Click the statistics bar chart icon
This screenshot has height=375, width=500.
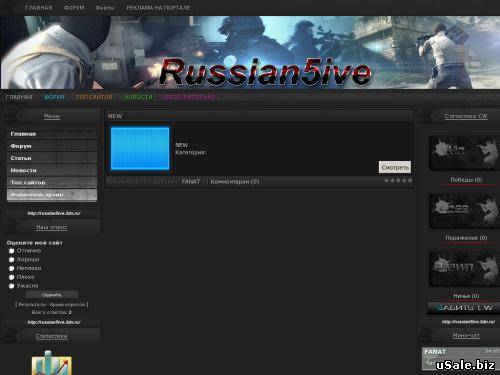(52, 363)
